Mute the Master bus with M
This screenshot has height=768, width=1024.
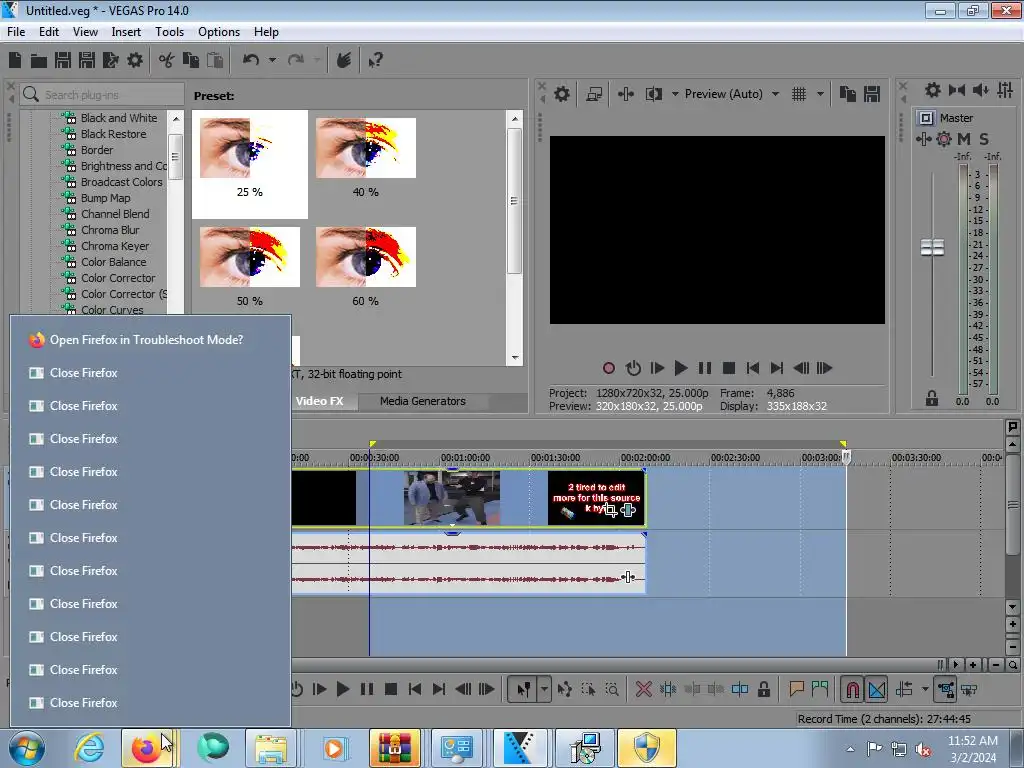pos(964,138)
